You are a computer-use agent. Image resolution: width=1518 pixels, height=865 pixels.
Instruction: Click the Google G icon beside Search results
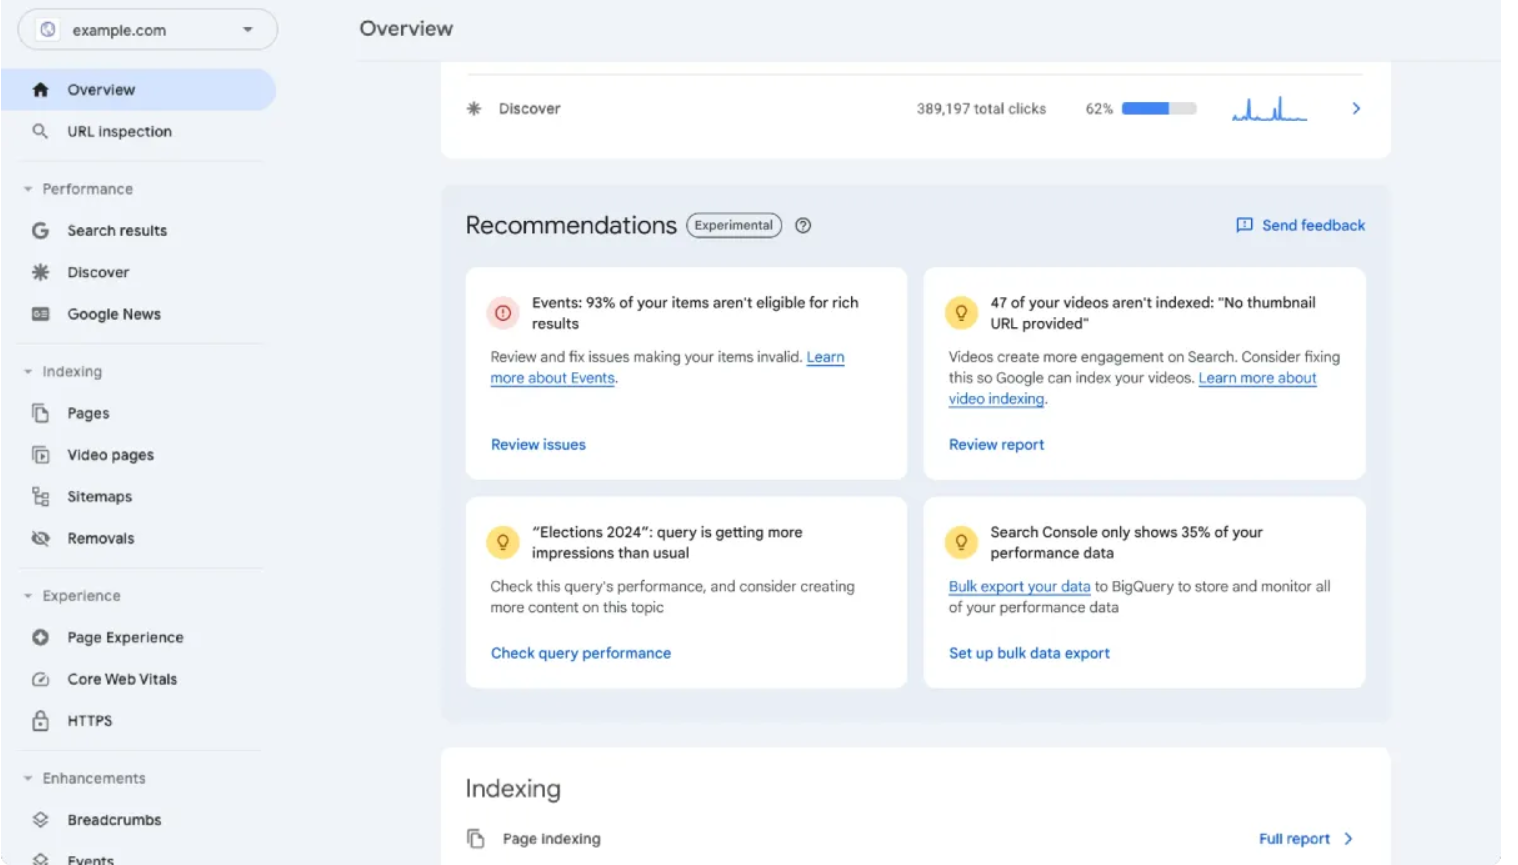[40, 231]
